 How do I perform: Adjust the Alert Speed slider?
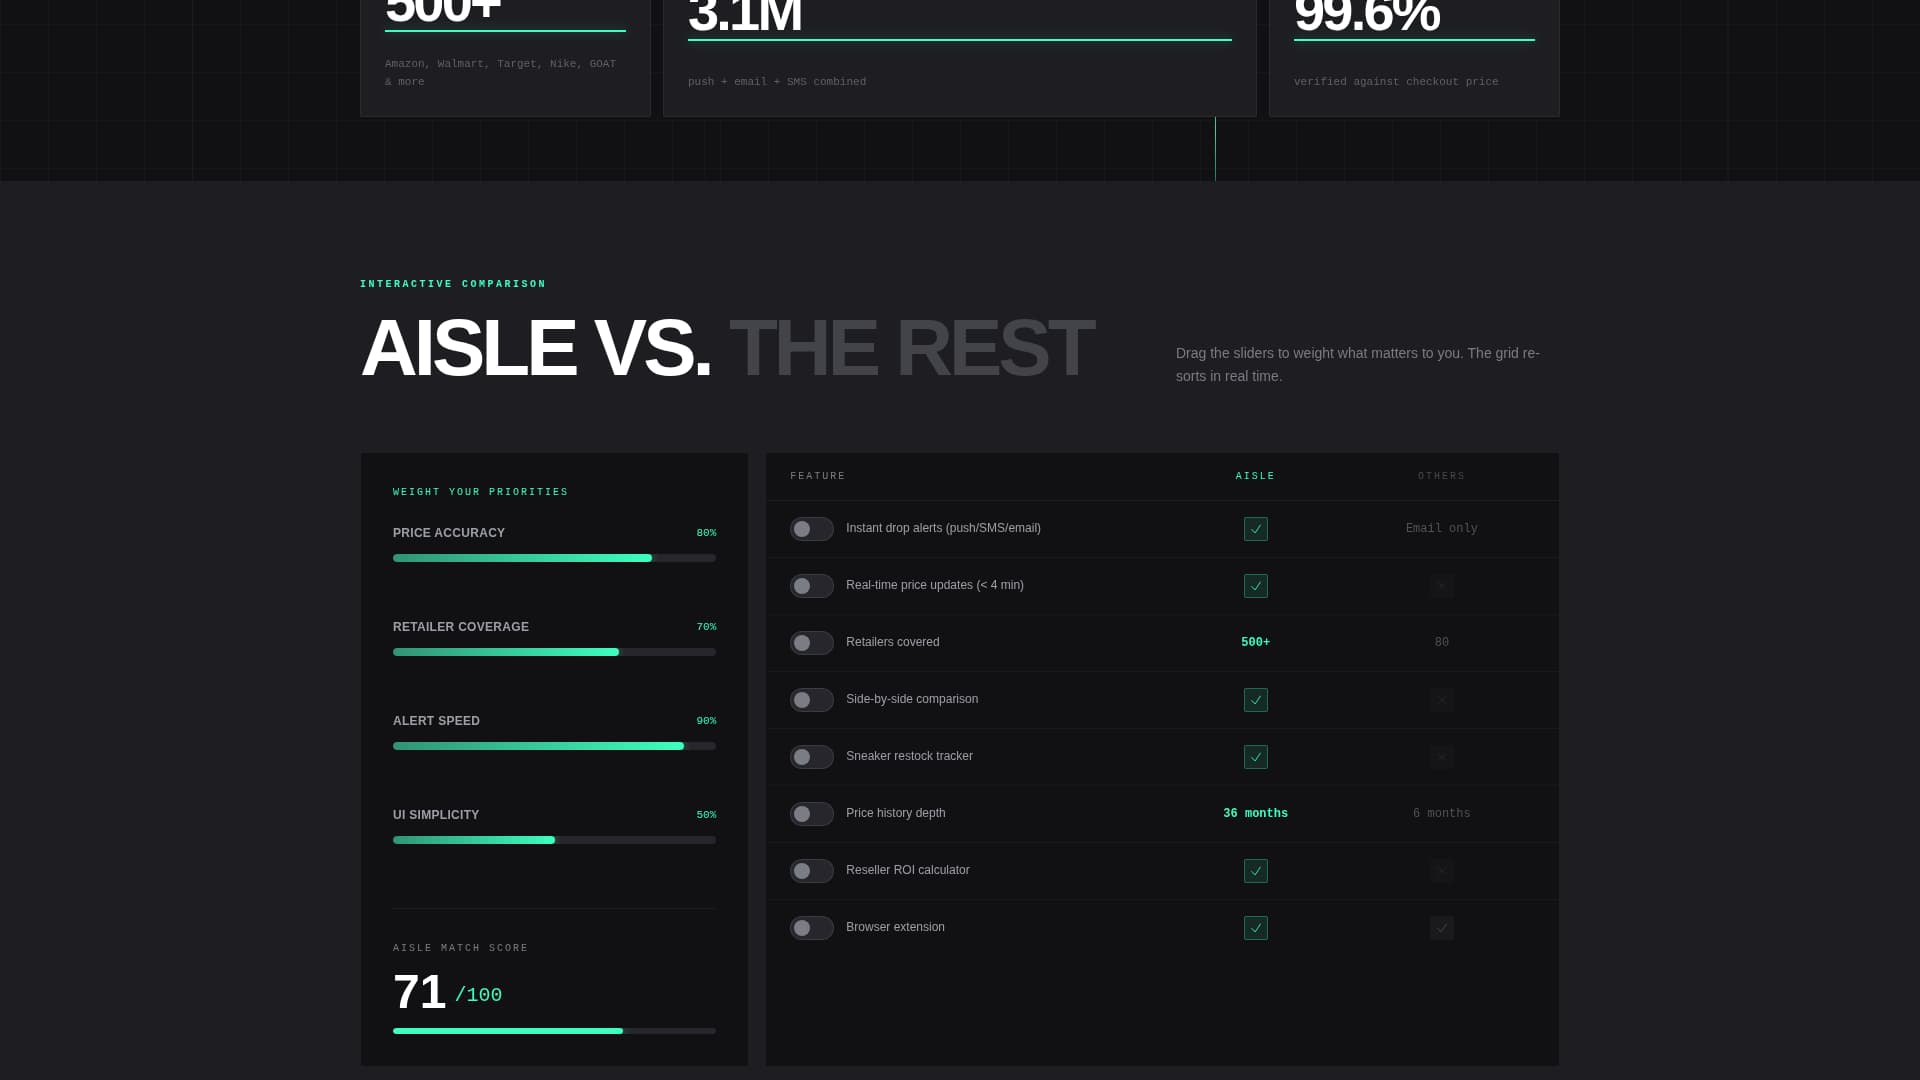pyautogui.click(x=554, y=746)
